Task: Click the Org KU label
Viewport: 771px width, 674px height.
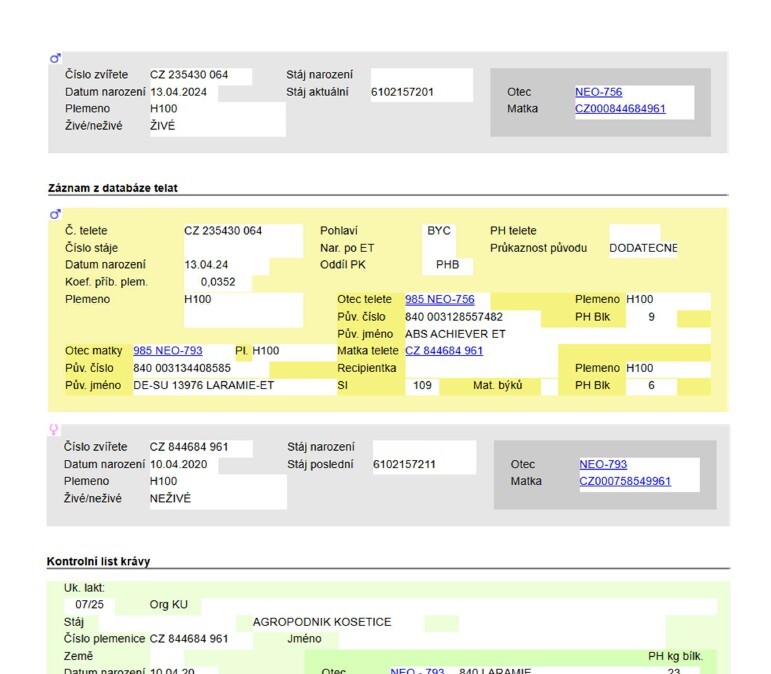Action: [169, 604]
